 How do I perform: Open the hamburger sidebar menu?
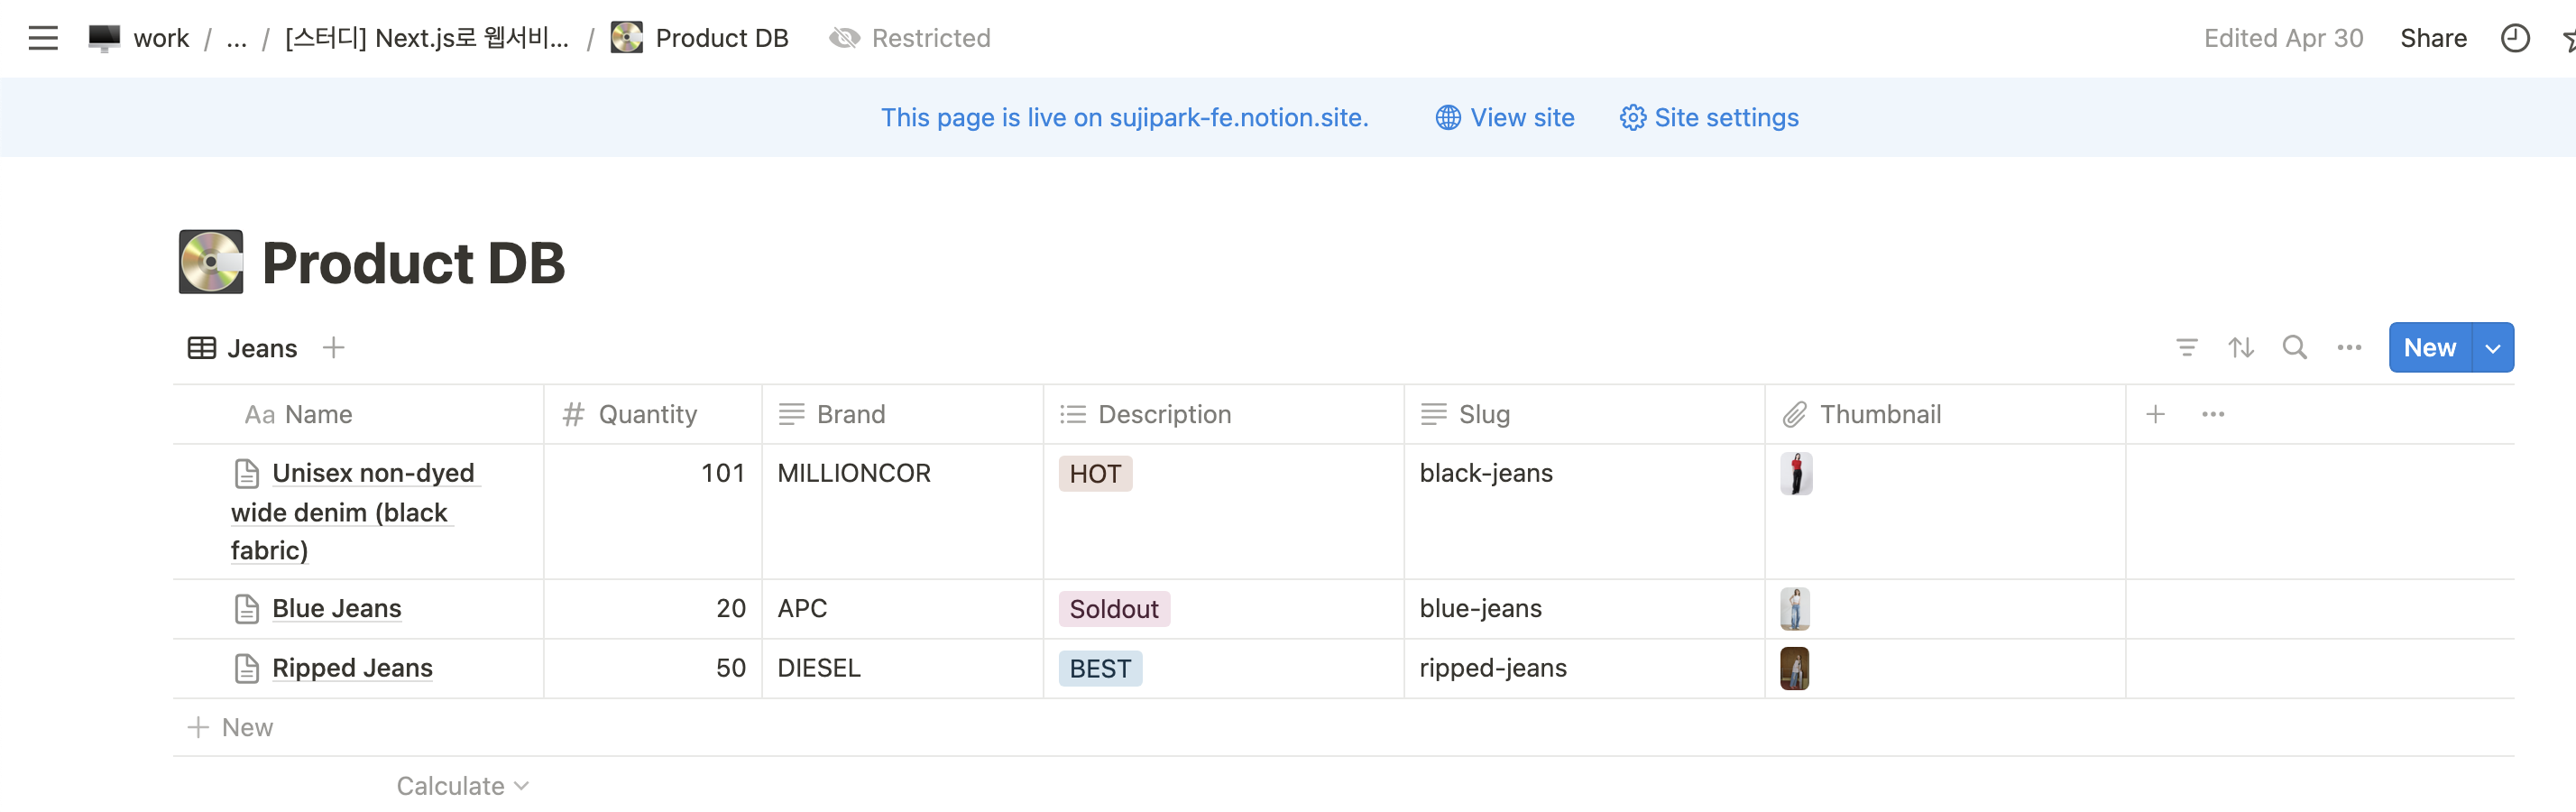coord(43,38)
